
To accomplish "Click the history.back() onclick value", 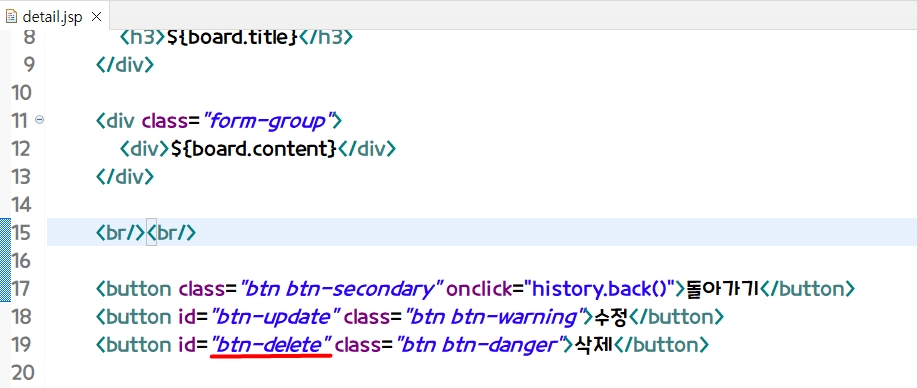I will (x=599, y=289).
